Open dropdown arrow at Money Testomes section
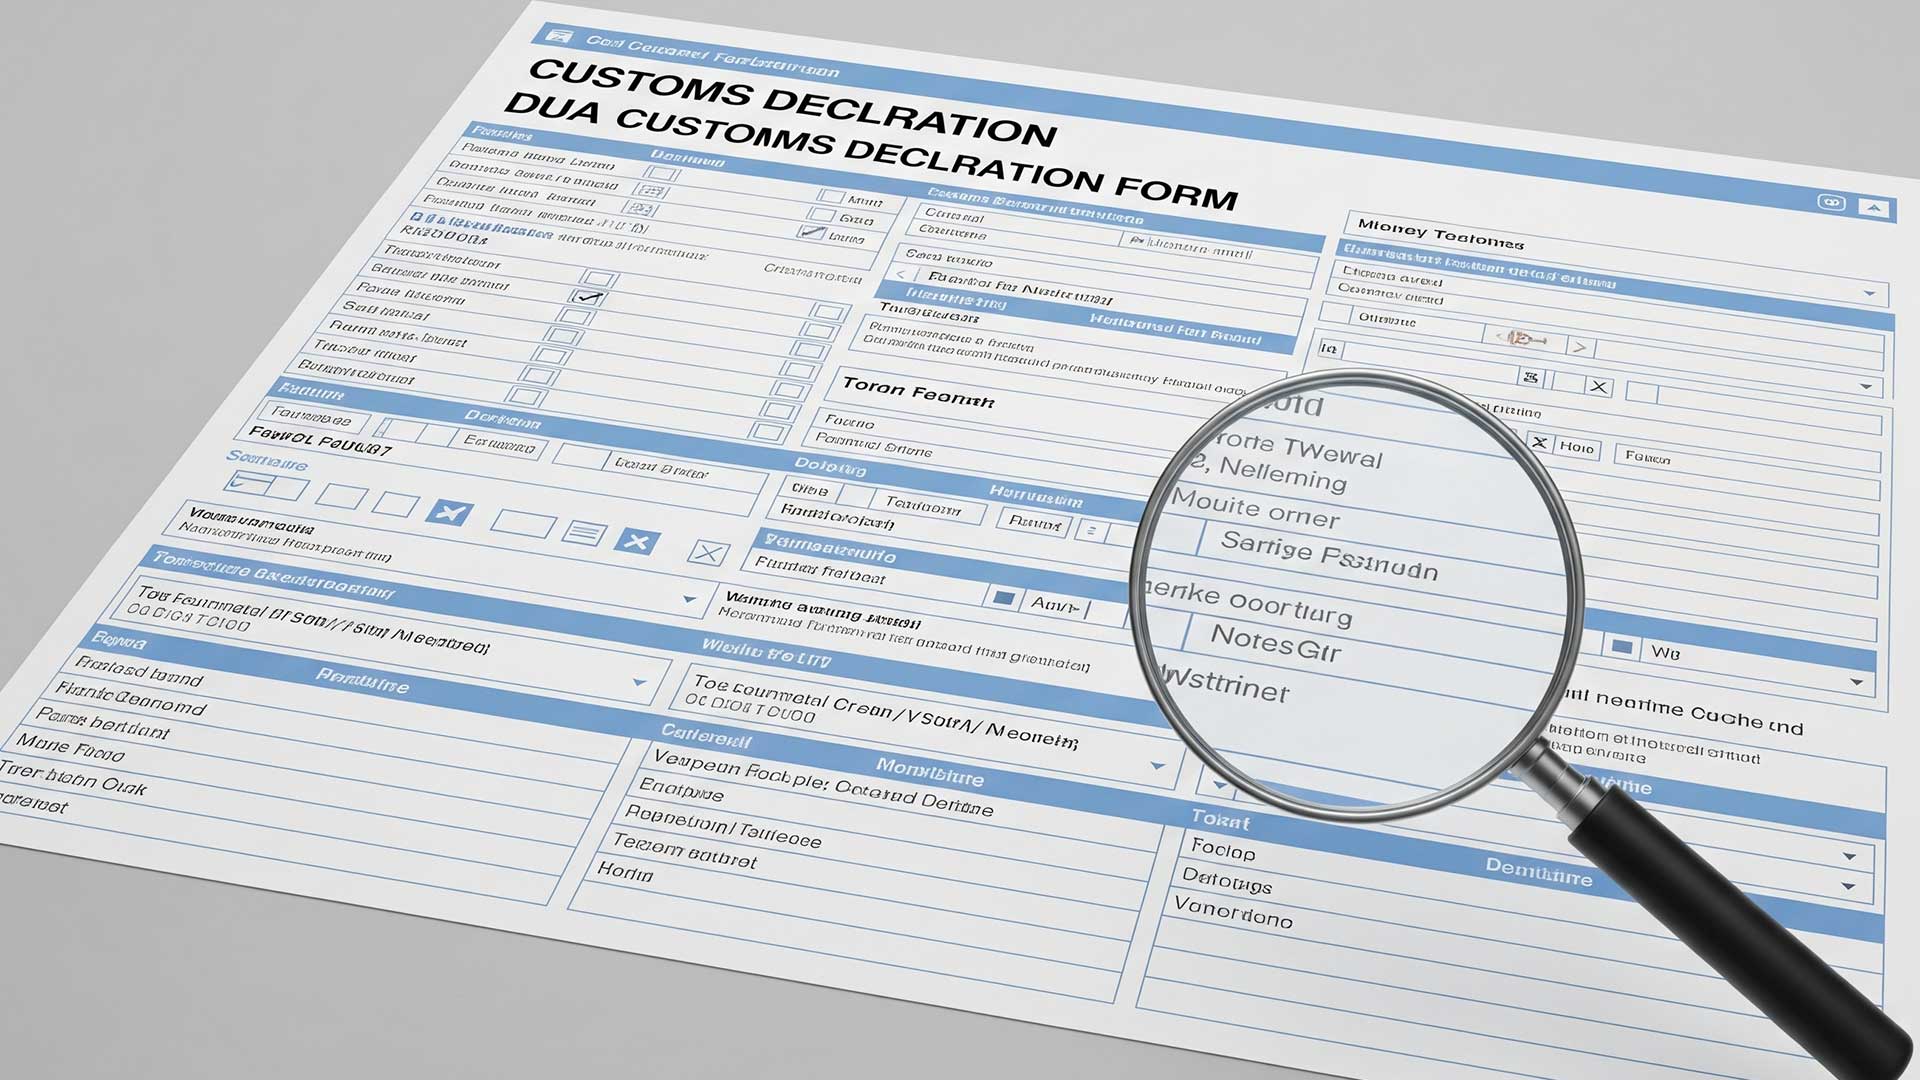Image resolution: width=1920 pixels, height=1080 pixels. (1868, 294)
